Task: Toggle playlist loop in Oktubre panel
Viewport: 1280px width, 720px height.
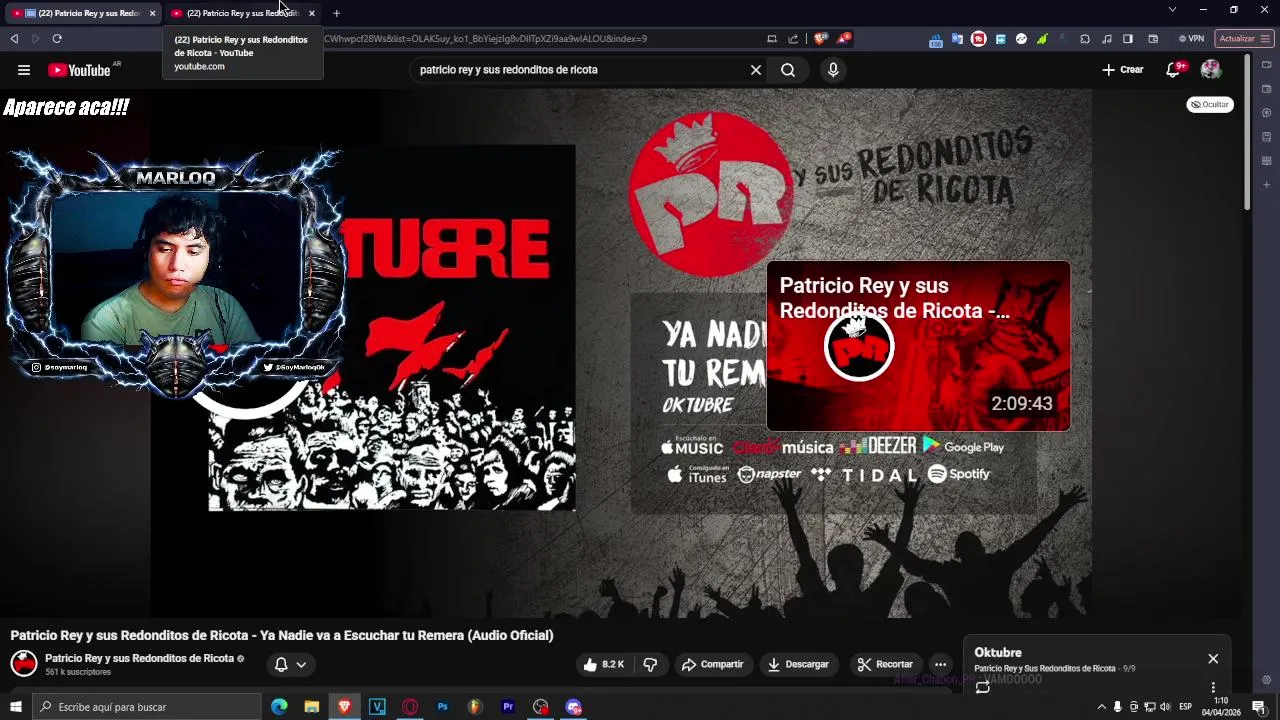Action: [x=983, y=686]
